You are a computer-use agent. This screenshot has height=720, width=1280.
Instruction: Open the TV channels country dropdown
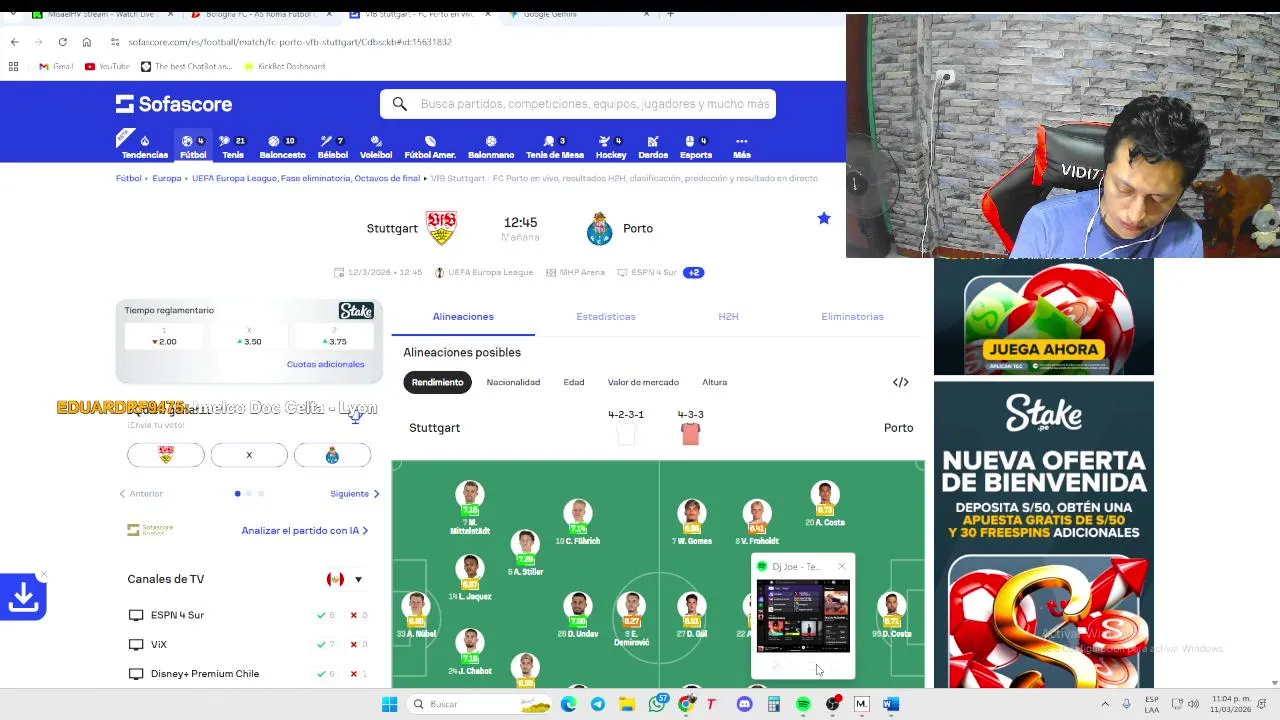(x=346, y=579)
